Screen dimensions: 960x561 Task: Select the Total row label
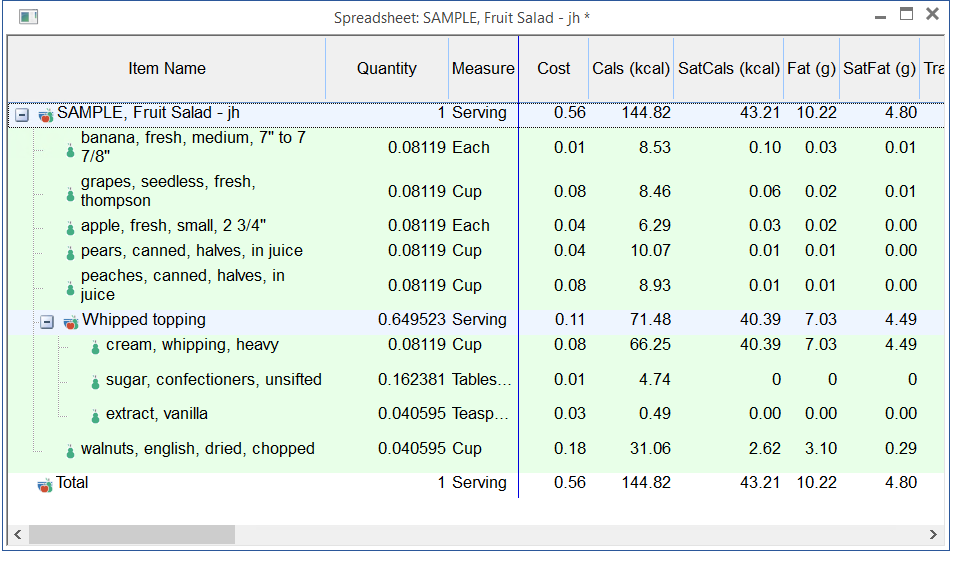72,483
